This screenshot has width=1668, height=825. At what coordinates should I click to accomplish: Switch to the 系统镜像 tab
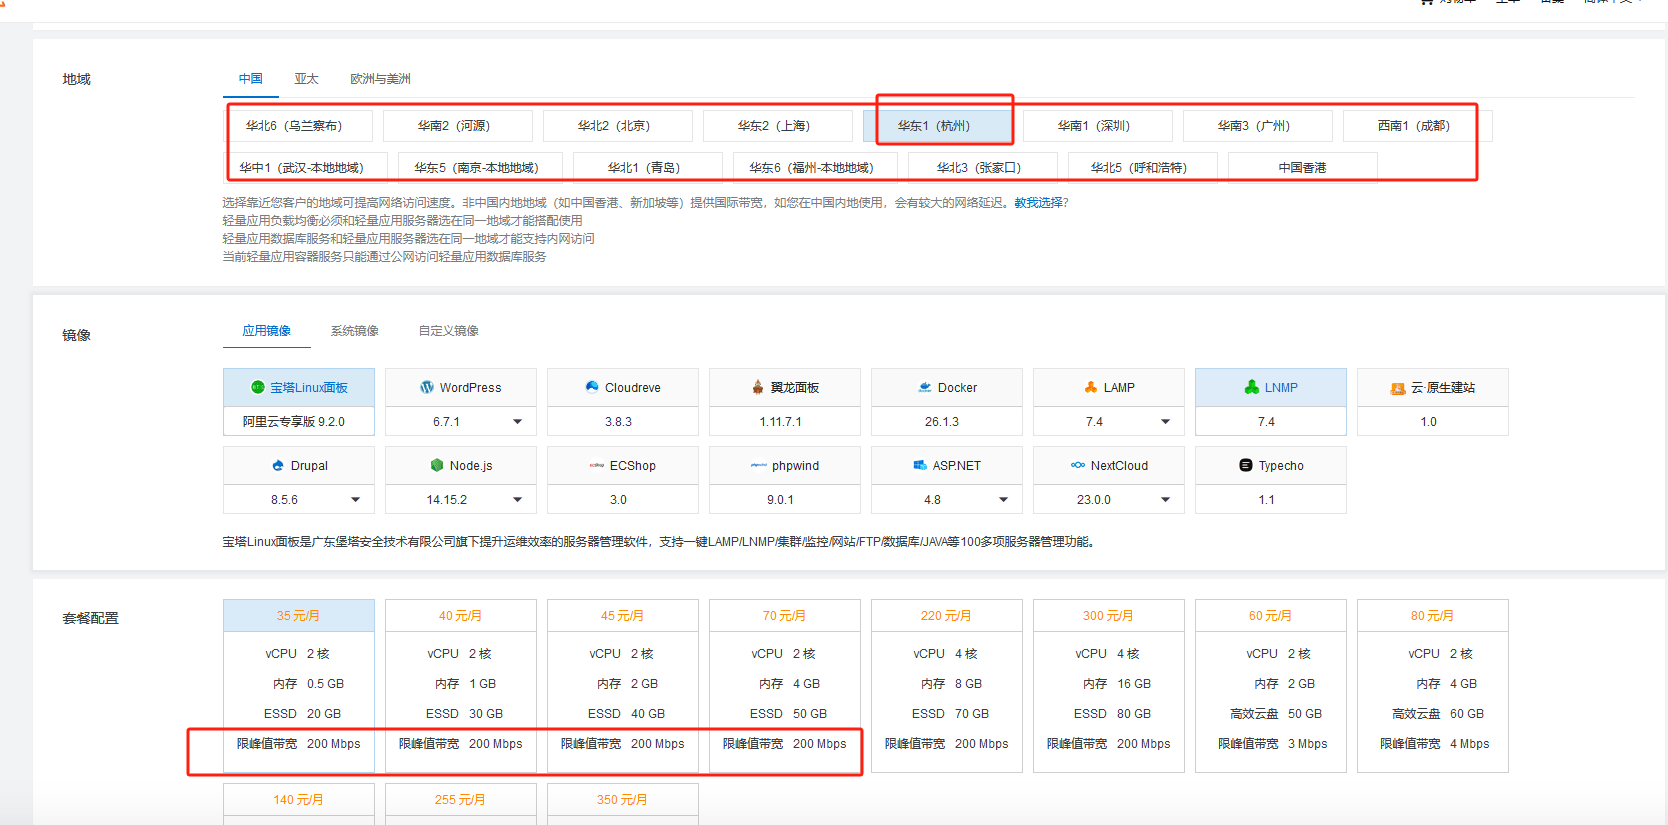coord(355,331)
